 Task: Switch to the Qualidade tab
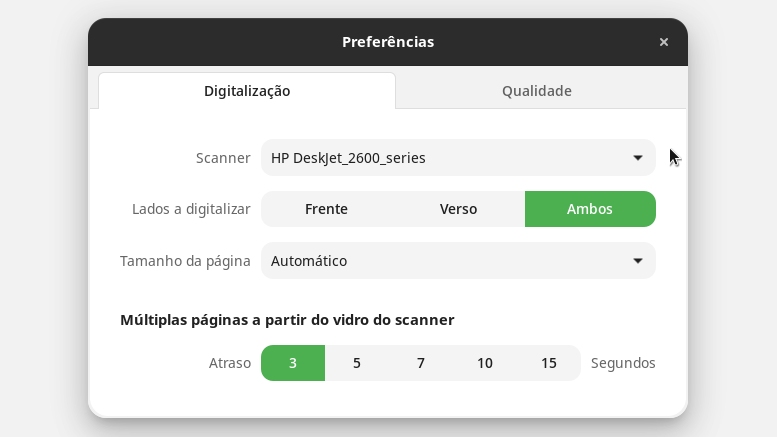[537, 91]
